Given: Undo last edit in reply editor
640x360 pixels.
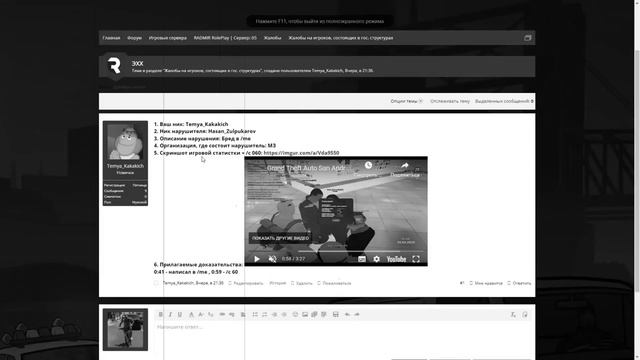Looking at the screenshot, I should click(347, 314).
